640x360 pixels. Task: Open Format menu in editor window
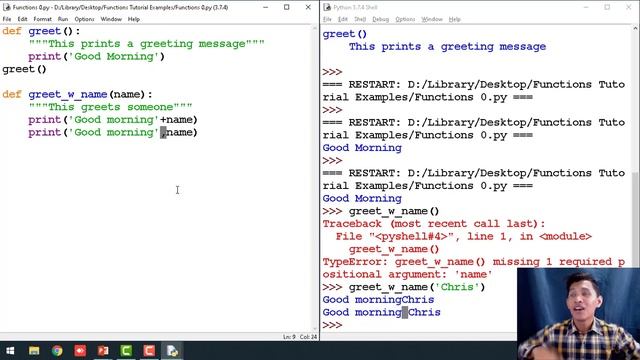(42, 19)
